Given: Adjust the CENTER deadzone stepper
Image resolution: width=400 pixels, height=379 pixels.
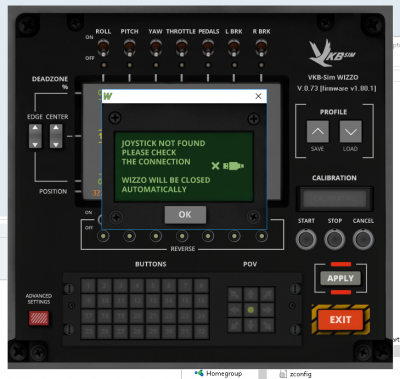Looking at the screenshot, I should (56, 136).
